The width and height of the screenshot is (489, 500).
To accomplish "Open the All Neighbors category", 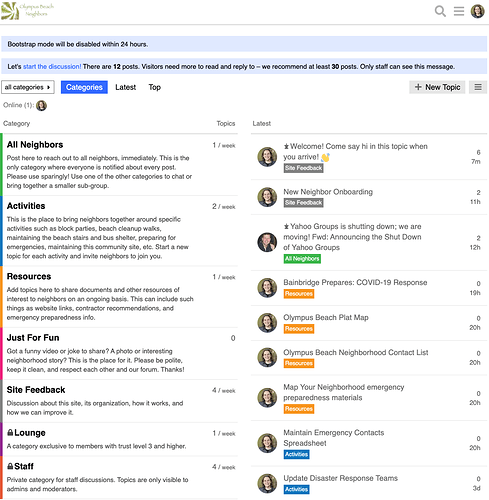I will coord(35,145).
